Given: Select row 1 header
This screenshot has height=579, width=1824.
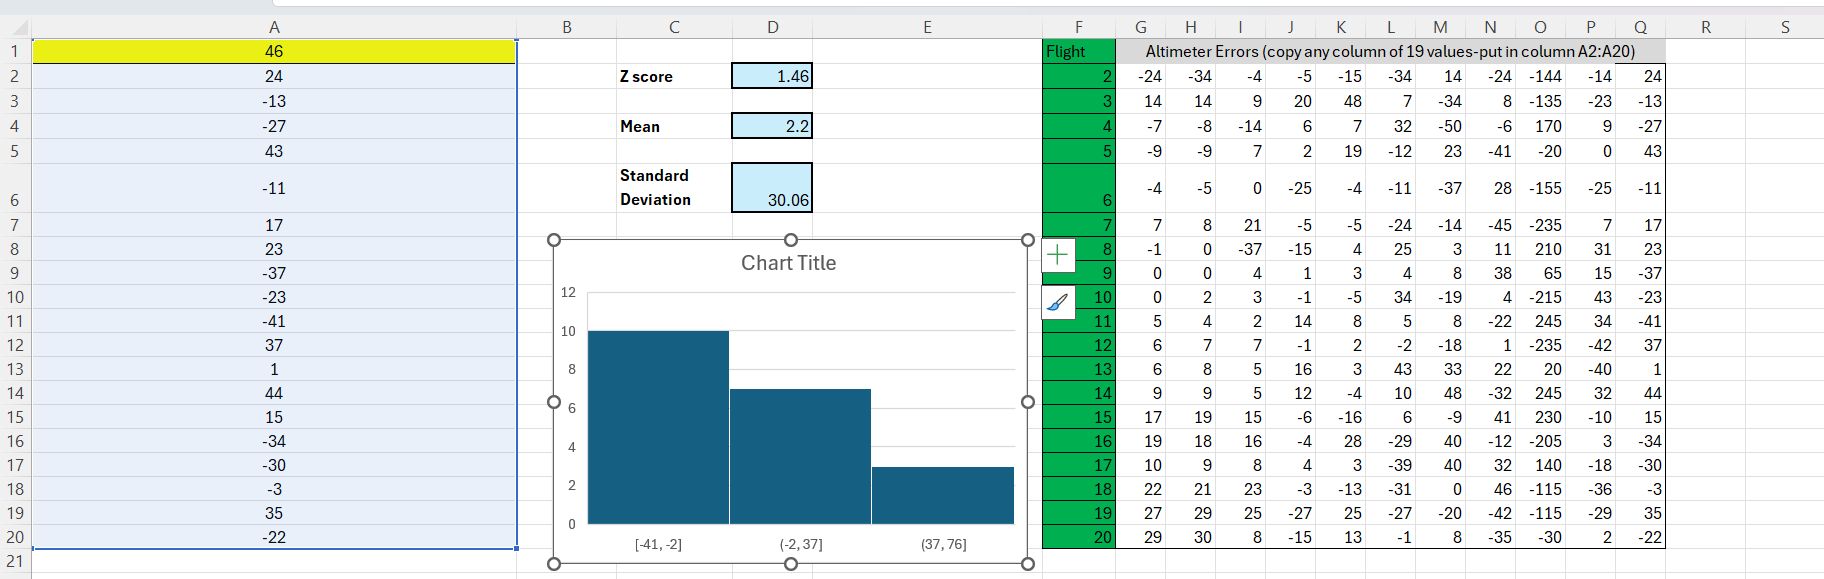Looking at the screenshot, I should click(15, 51).
